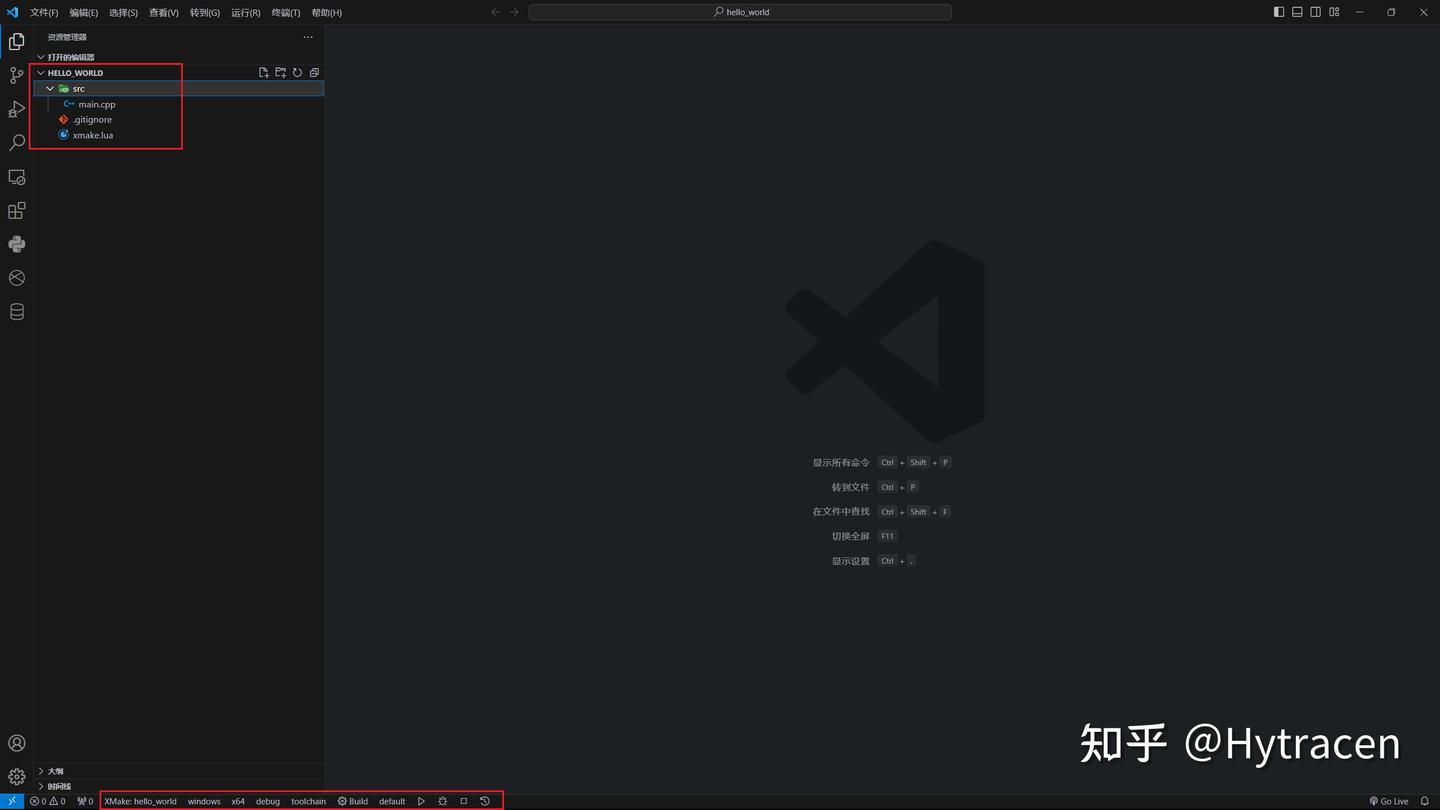Open the Search view in sidebar
Screen dimensions: 1440x810
point(16,142)
